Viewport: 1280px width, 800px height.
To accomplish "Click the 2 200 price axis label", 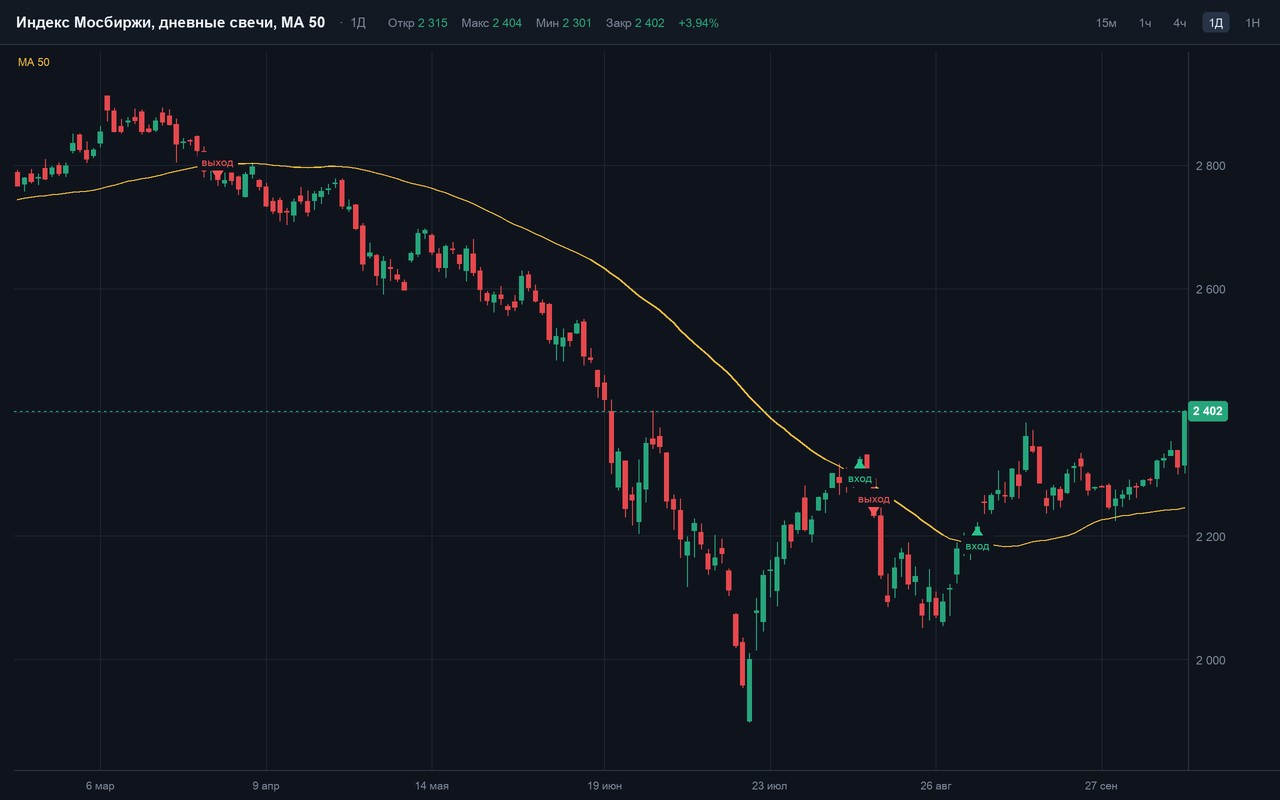I will [1212, 537].
